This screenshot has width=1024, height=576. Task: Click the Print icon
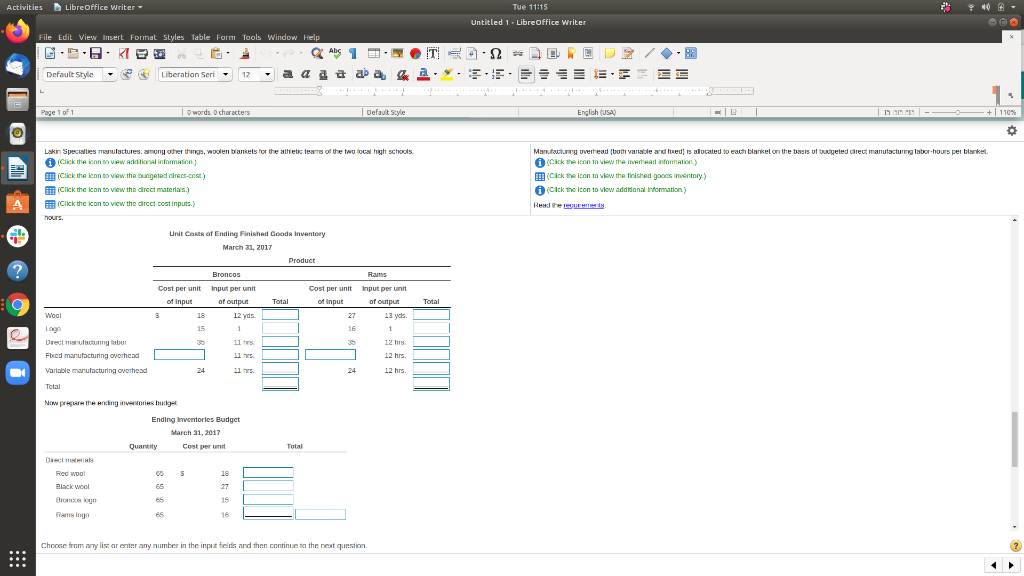141,54
